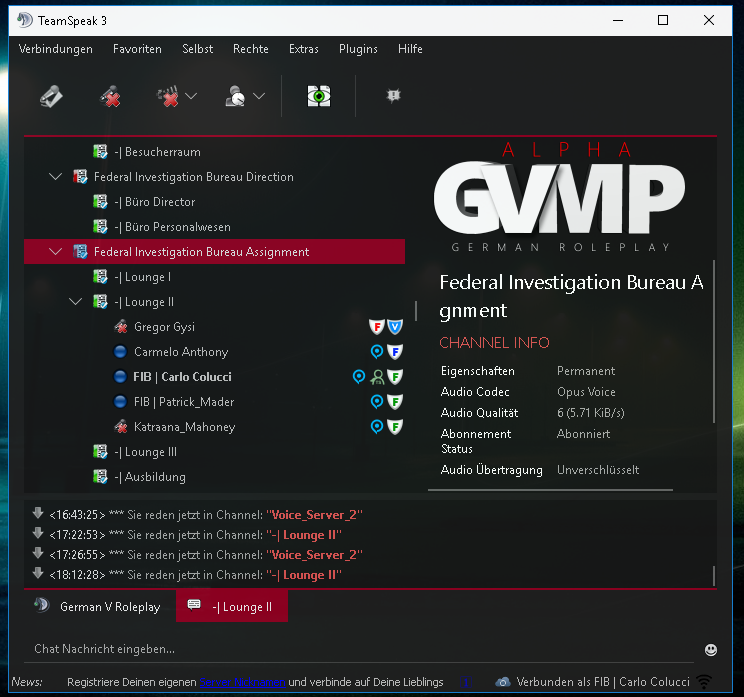Click Carmelo Anthony's blue status orb
This screenshot has width=744, height=697.
121,352
